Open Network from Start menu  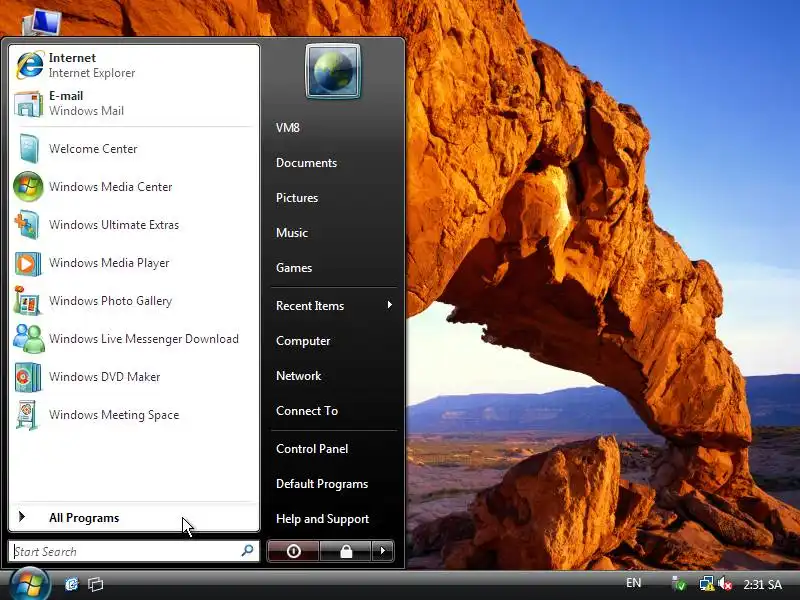tap(298, 376)
